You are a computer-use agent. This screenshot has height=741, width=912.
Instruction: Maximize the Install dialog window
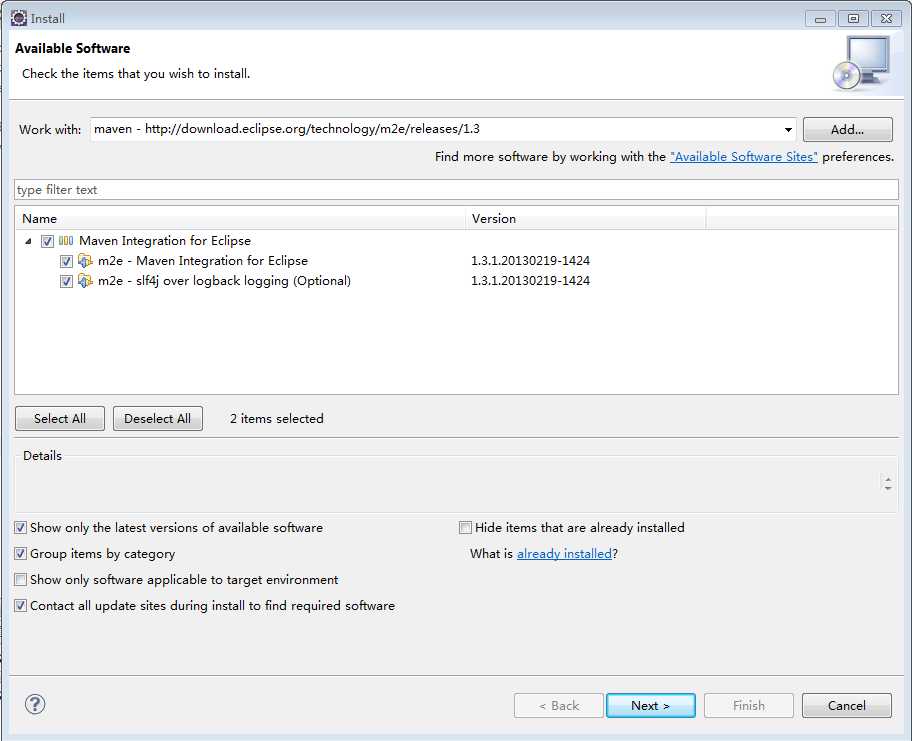point(853,19)
